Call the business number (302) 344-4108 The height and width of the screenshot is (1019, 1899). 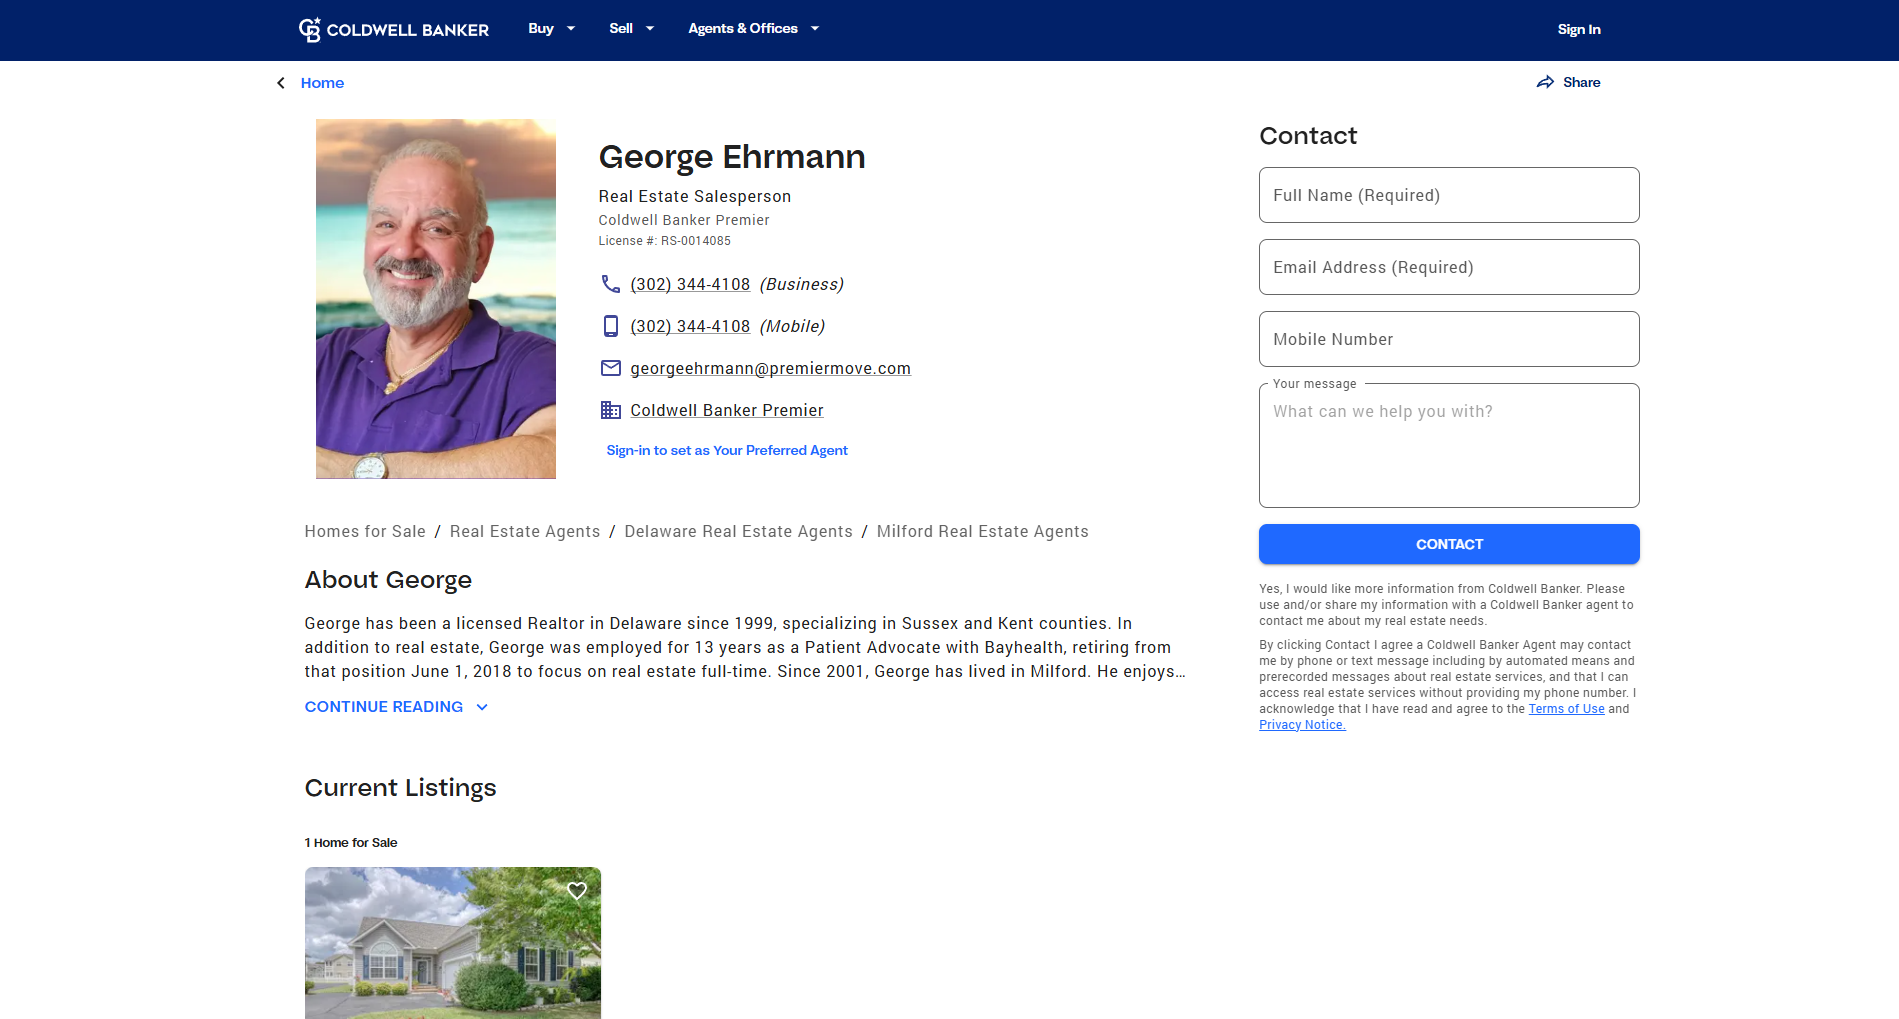point(690,284)
